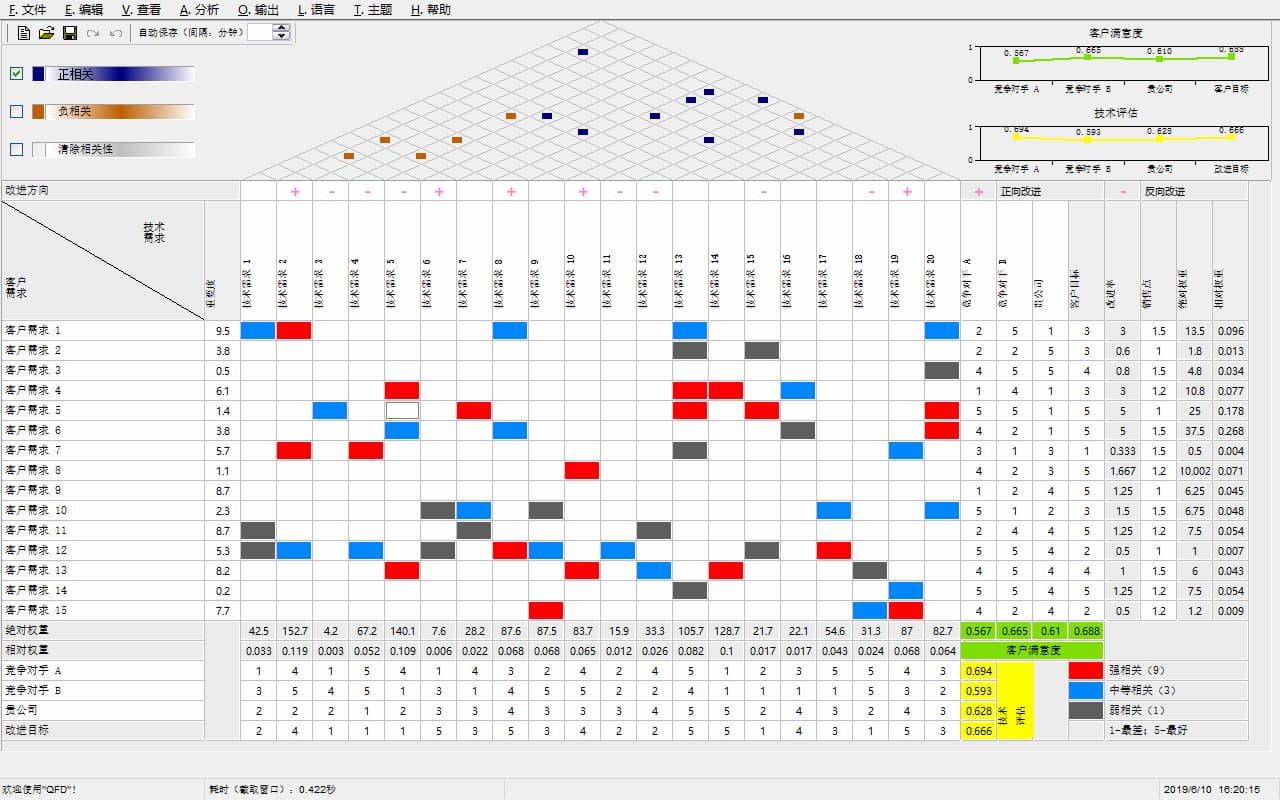Viewport: 1280px width, 800px height.
Task: Click blue 中等相关 (3) legend swatch
Action: tap(1086, 690)
